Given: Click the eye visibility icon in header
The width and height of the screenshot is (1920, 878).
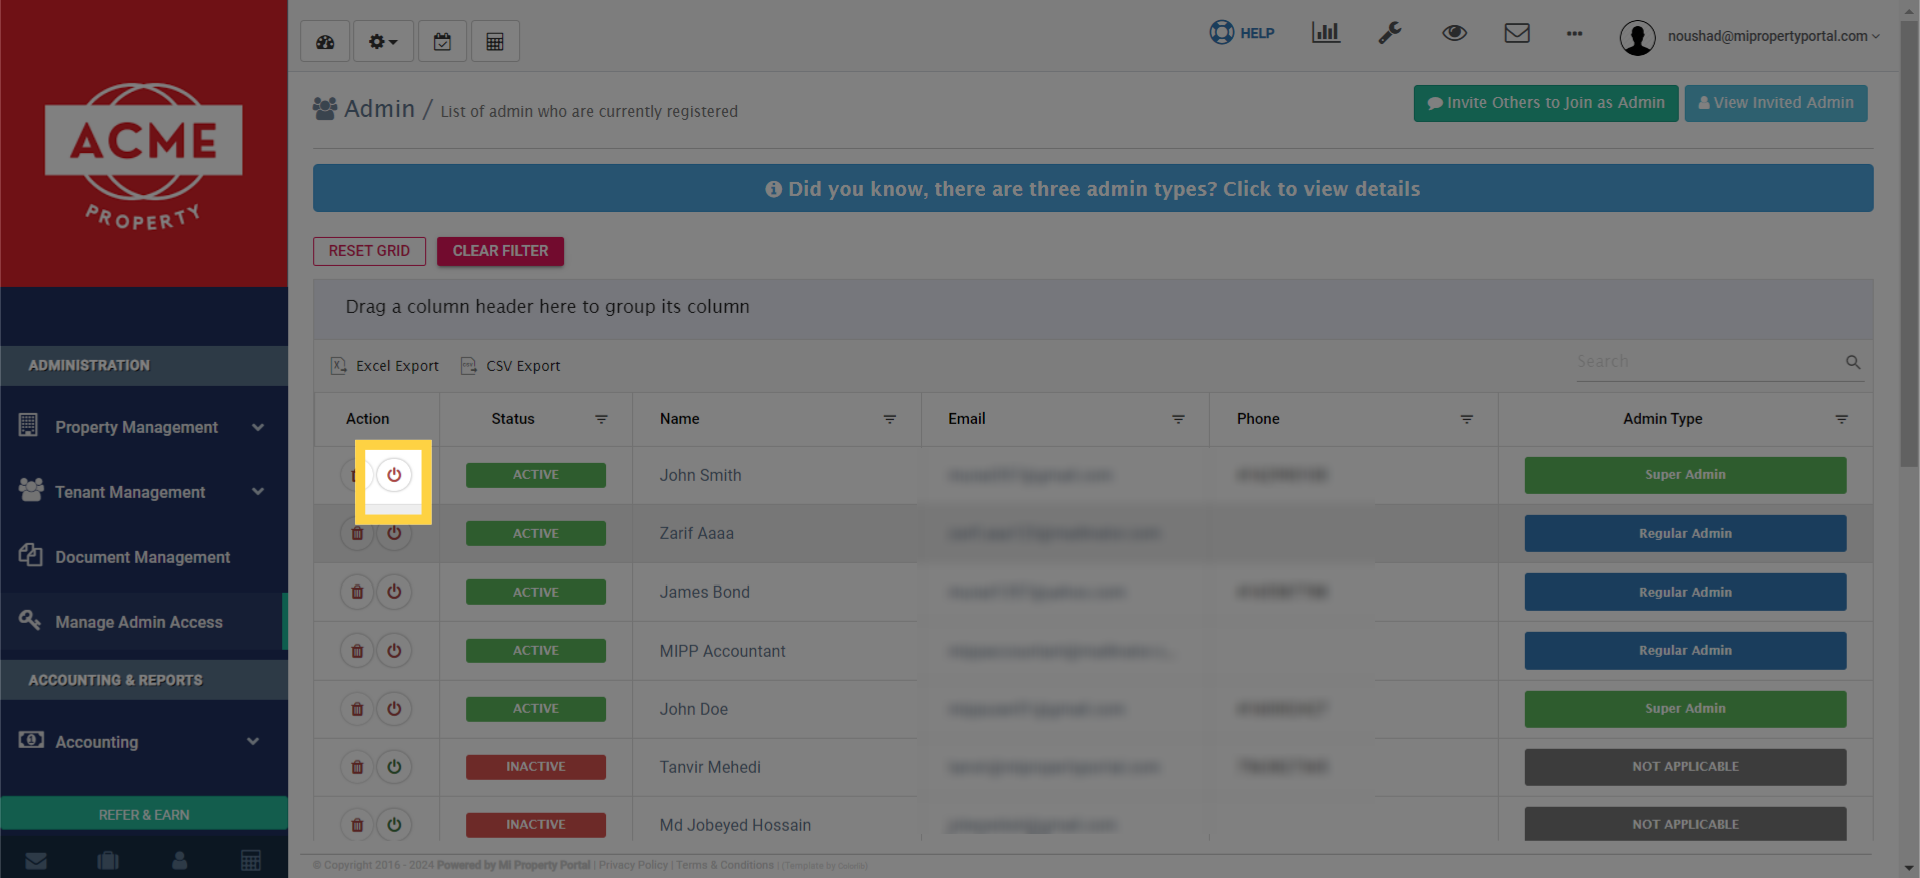Looking at the screenshot, I should 1454,33.
